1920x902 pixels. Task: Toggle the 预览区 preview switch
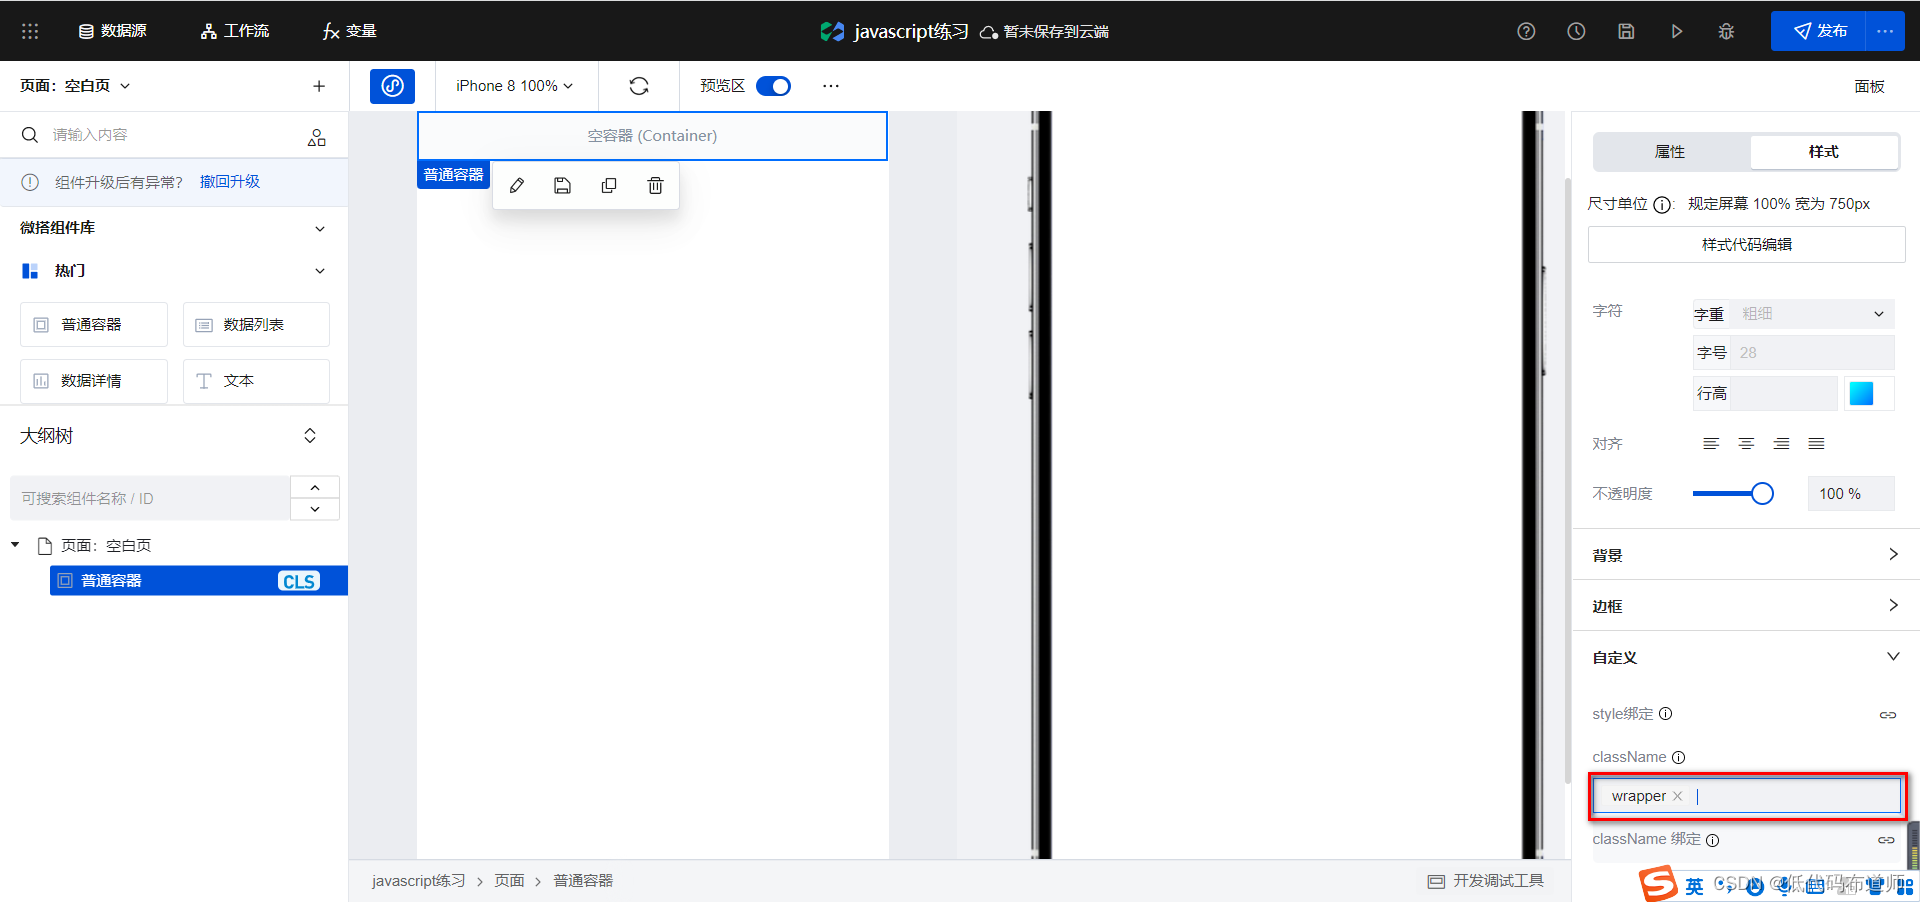773,86
